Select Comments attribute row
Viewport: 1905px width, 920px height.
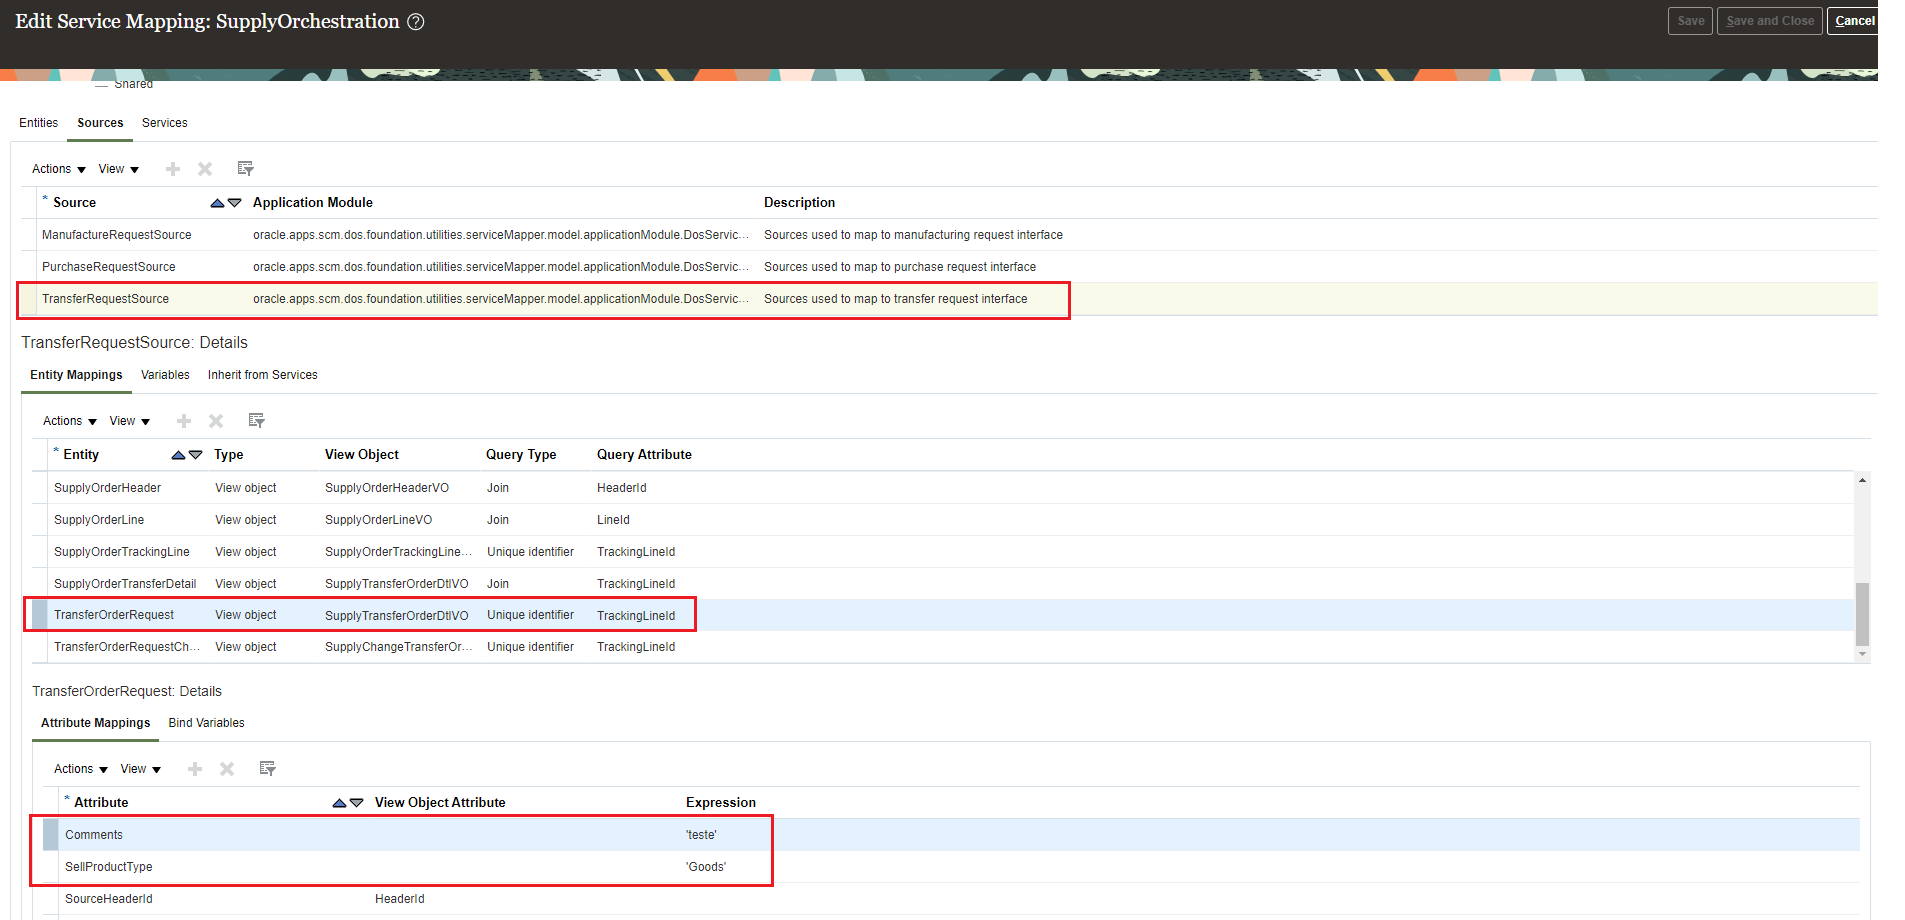click(x=951, y=835)
